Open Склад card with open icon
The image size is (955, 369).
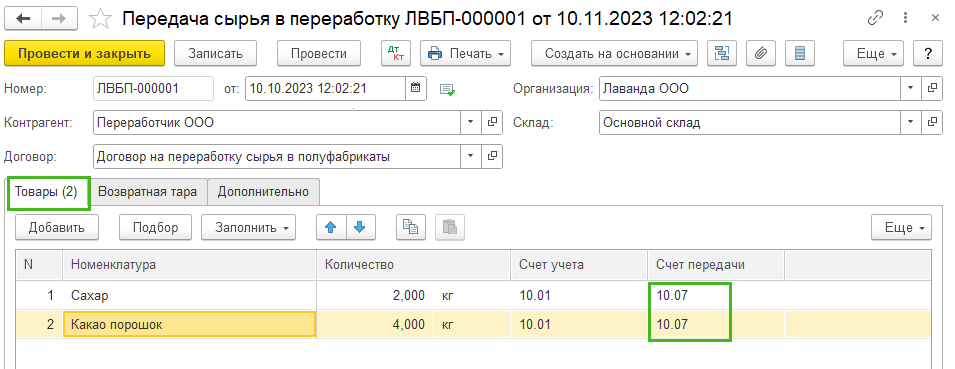[932, 122]
